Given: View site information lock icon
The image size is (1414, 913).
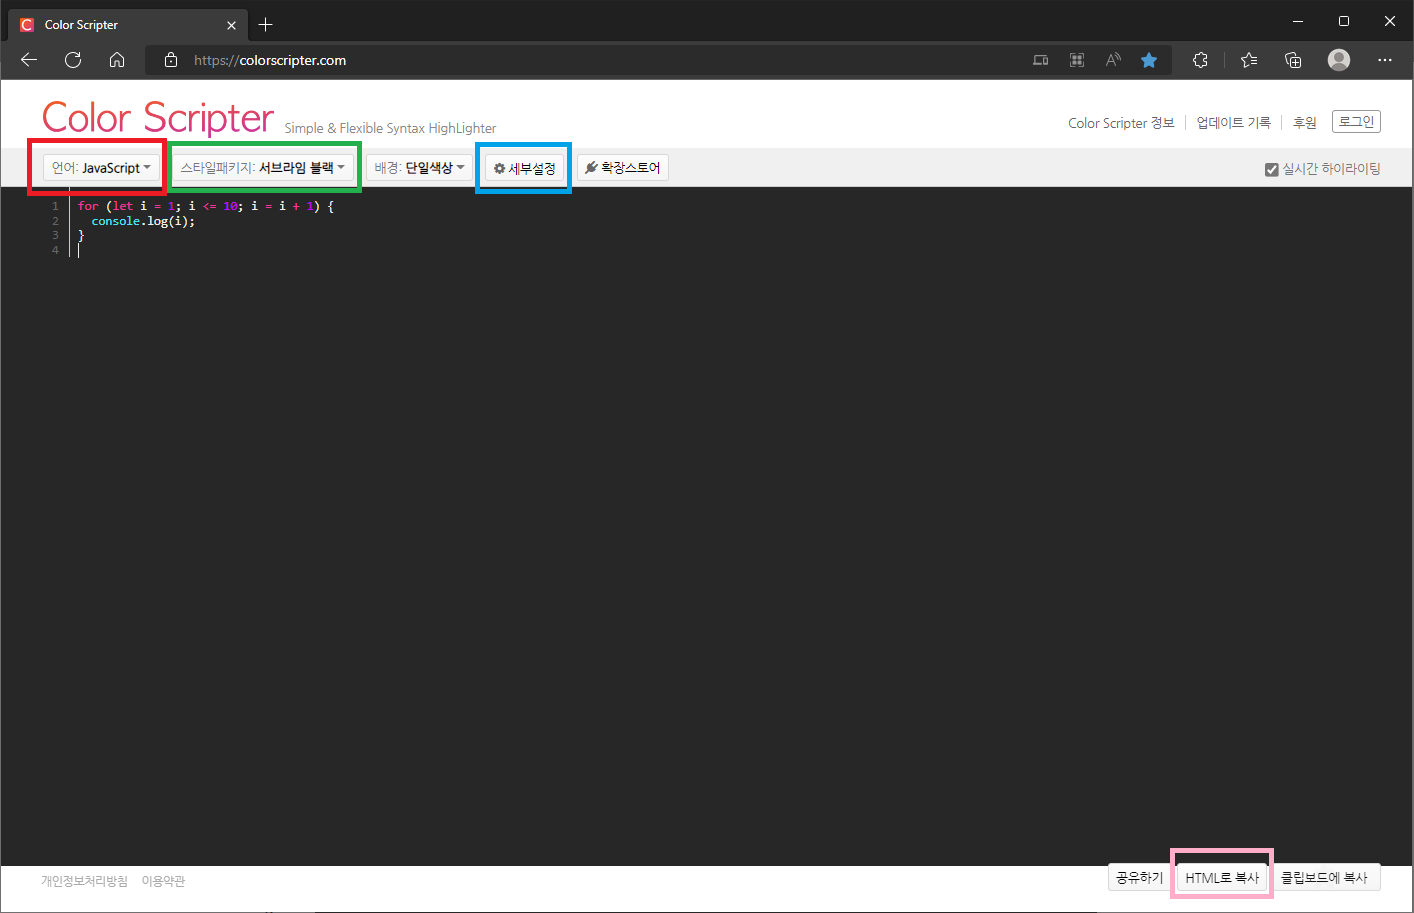Looking at the screenshot, I should point(171,60).
